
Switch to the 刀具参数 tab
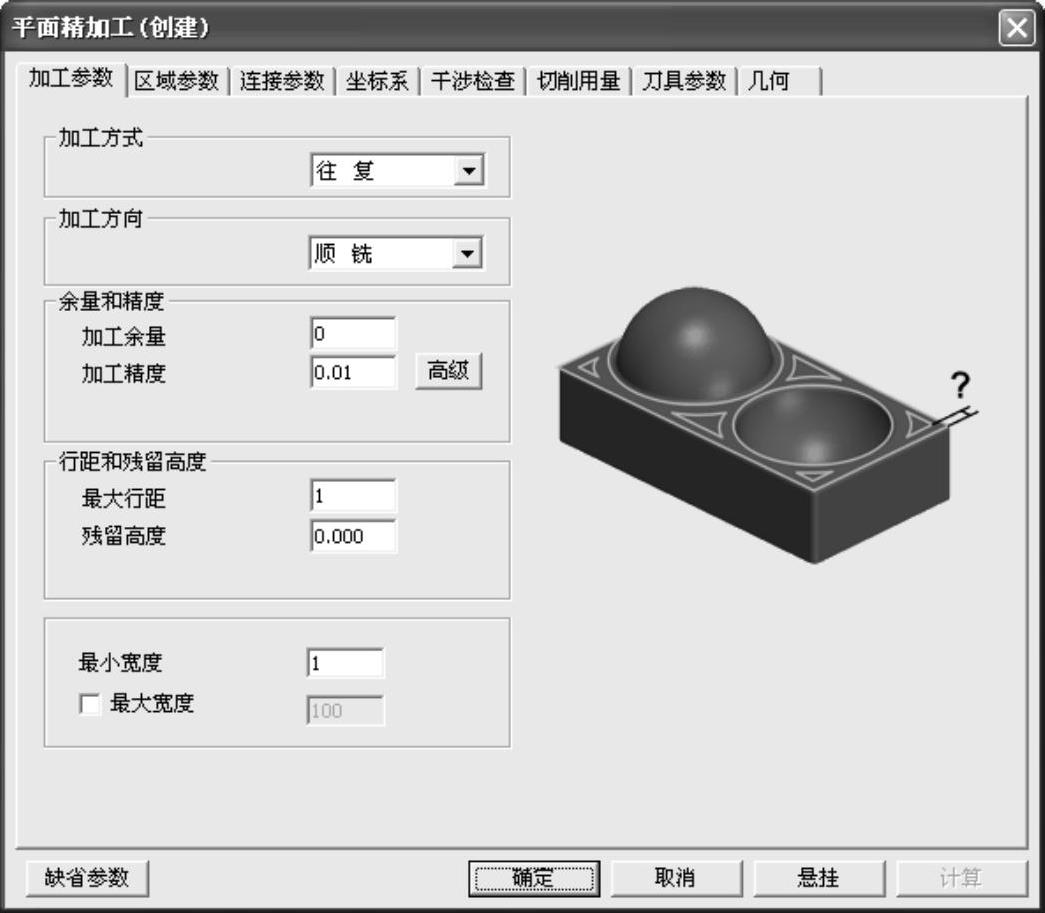pyautogui.click(x=684, y=82)
